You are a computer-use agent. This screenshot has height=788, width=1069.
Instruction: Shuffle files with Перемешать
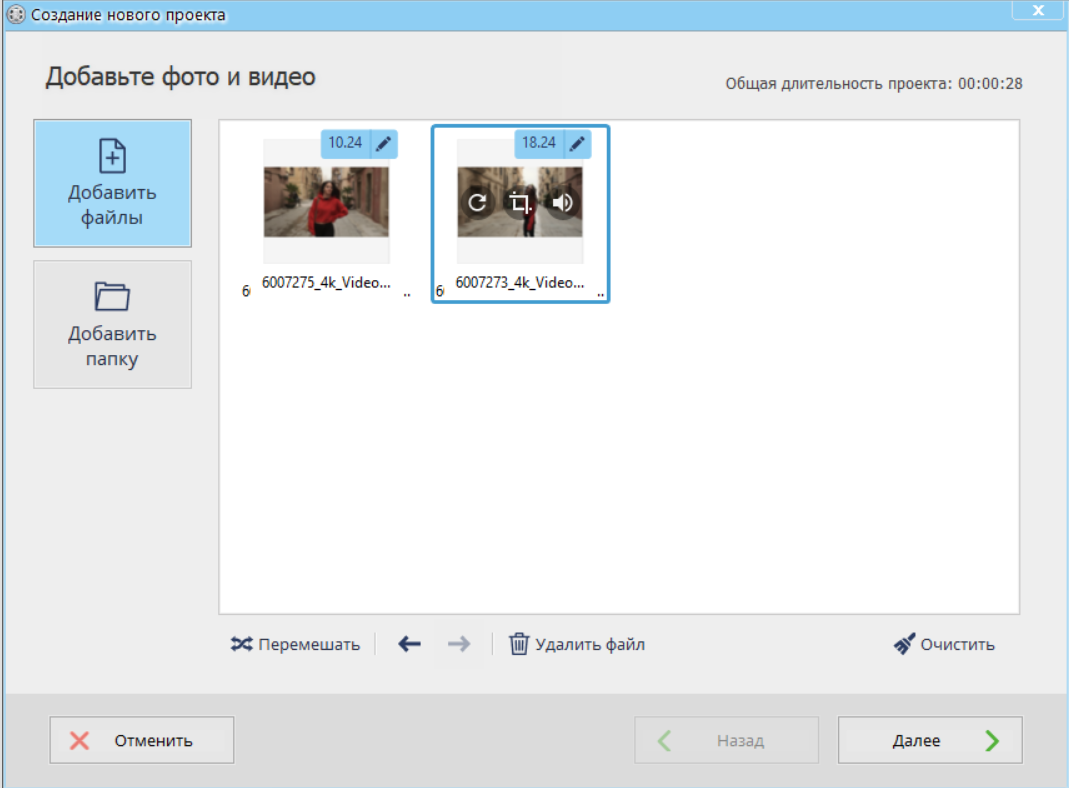(295, 644)
